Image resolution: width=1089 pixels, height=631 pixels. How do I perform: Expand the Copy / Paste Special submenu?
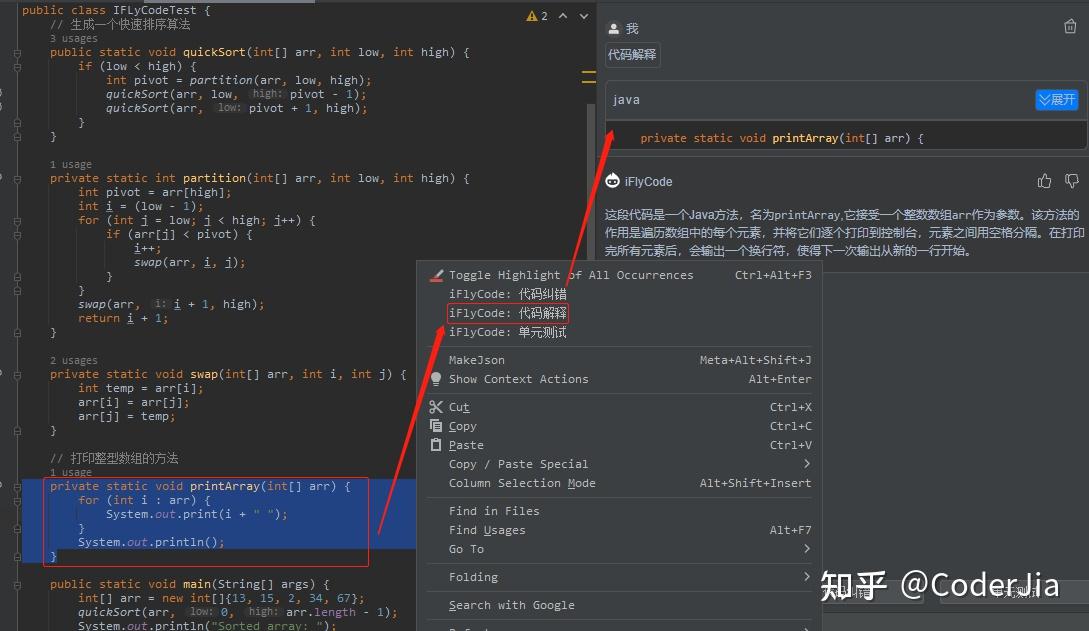pos(521,464)
